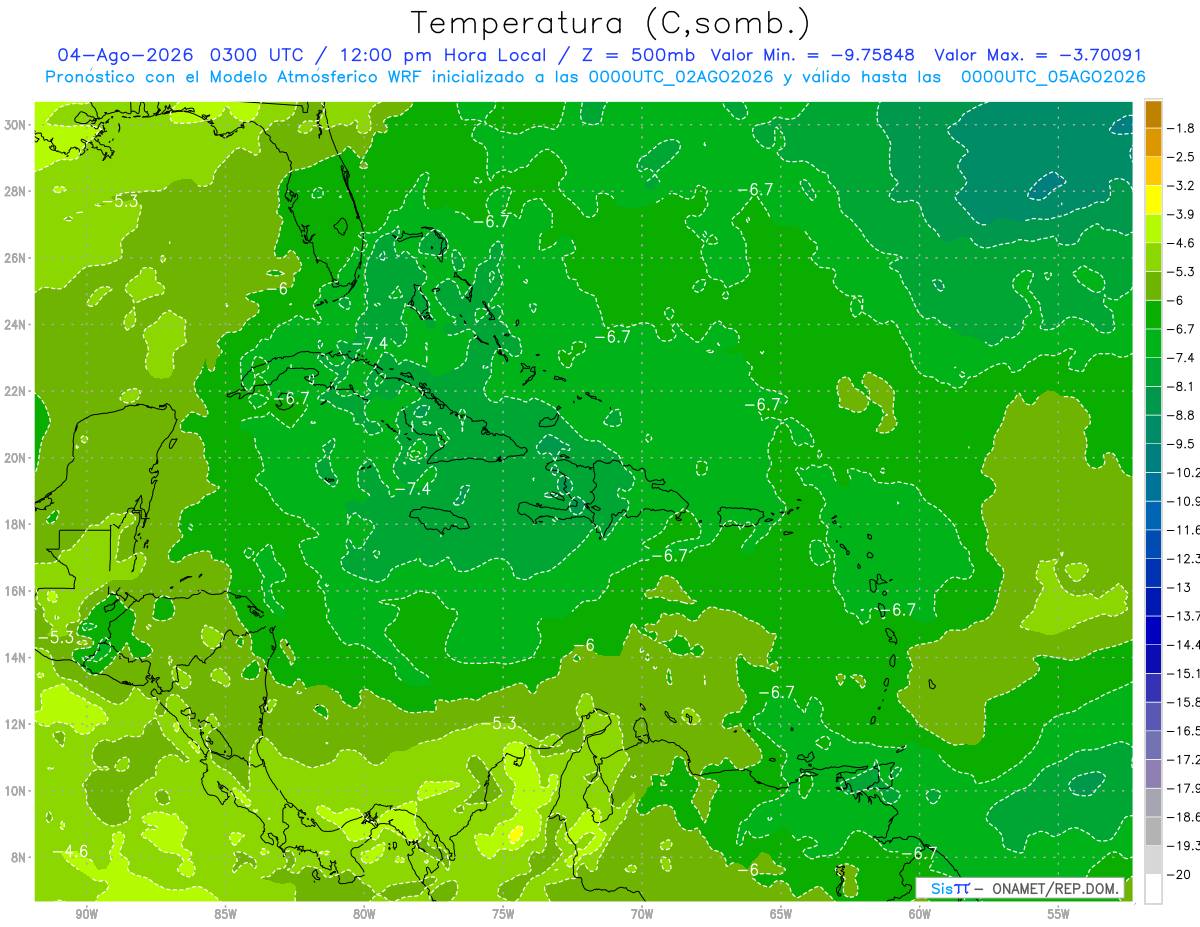Select the forecast date '04-Ago-2026'
This screenshot has height=927, width=1200.
point(127,55)
